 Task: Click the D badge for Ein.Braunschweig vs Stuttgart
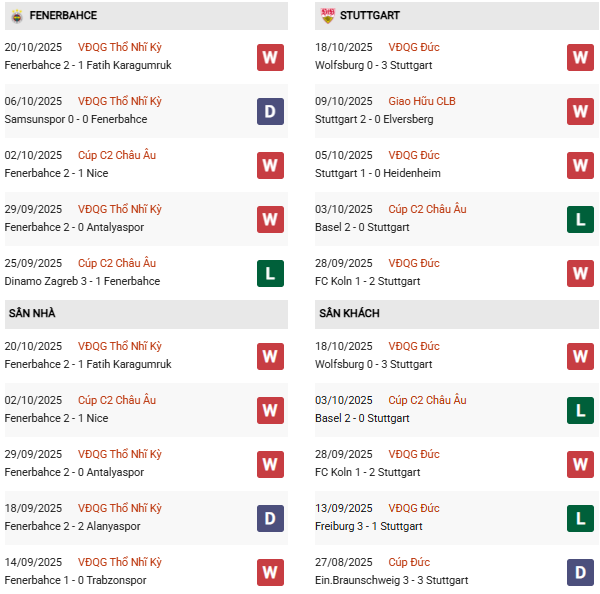580,572
